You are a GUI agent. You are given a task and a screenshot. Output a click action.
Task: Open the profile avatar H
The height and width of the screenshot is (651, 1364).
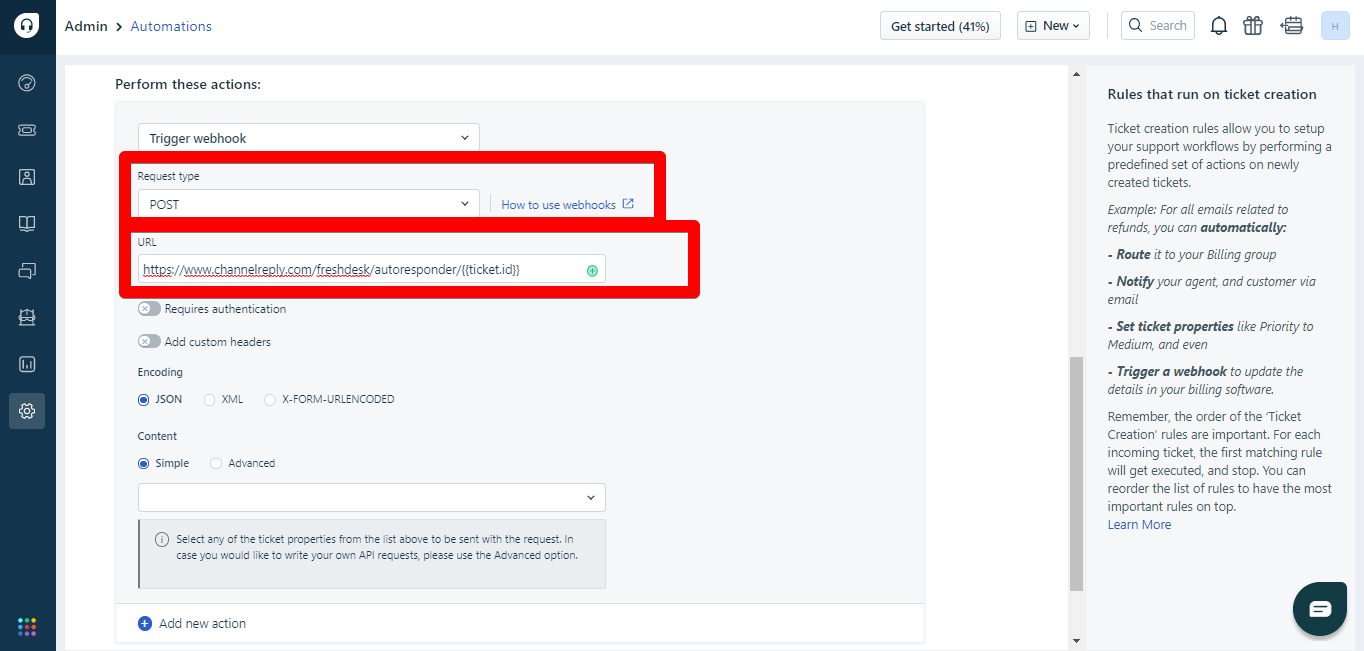(x=1335, y=26)
